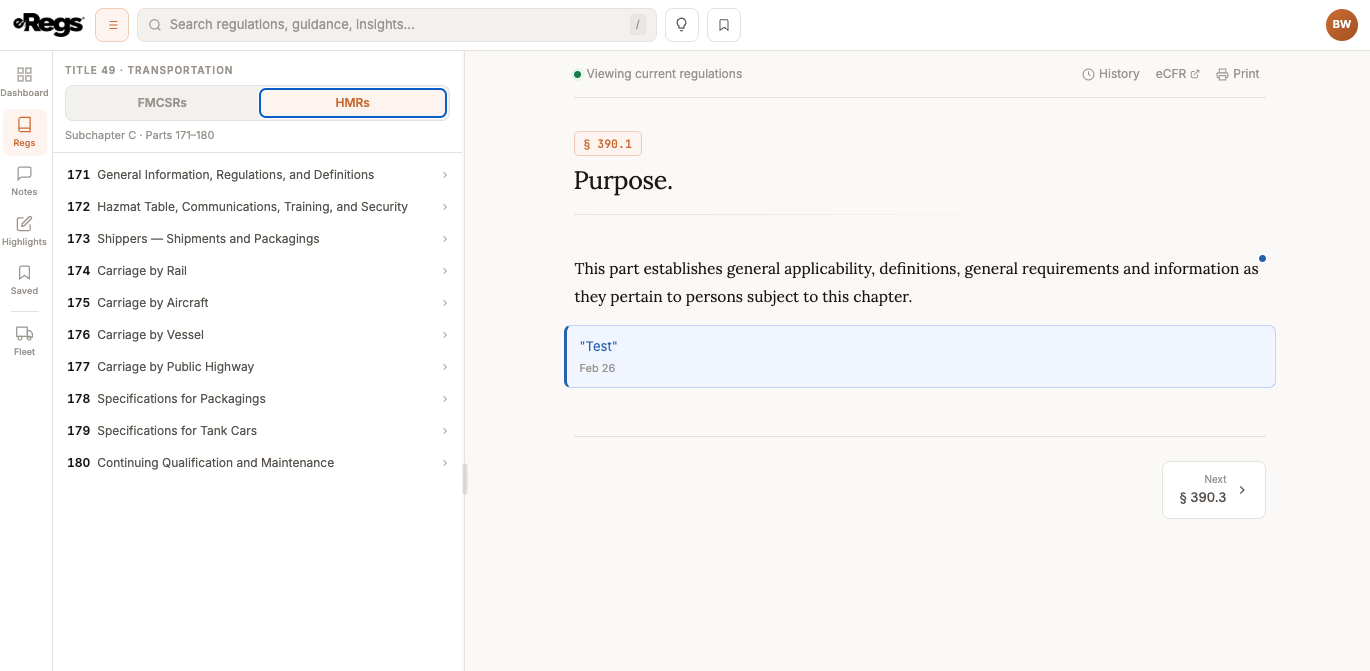Click the slash shortcut badge in search
This screenshot has width=1370, height=671.
(637, 25)
